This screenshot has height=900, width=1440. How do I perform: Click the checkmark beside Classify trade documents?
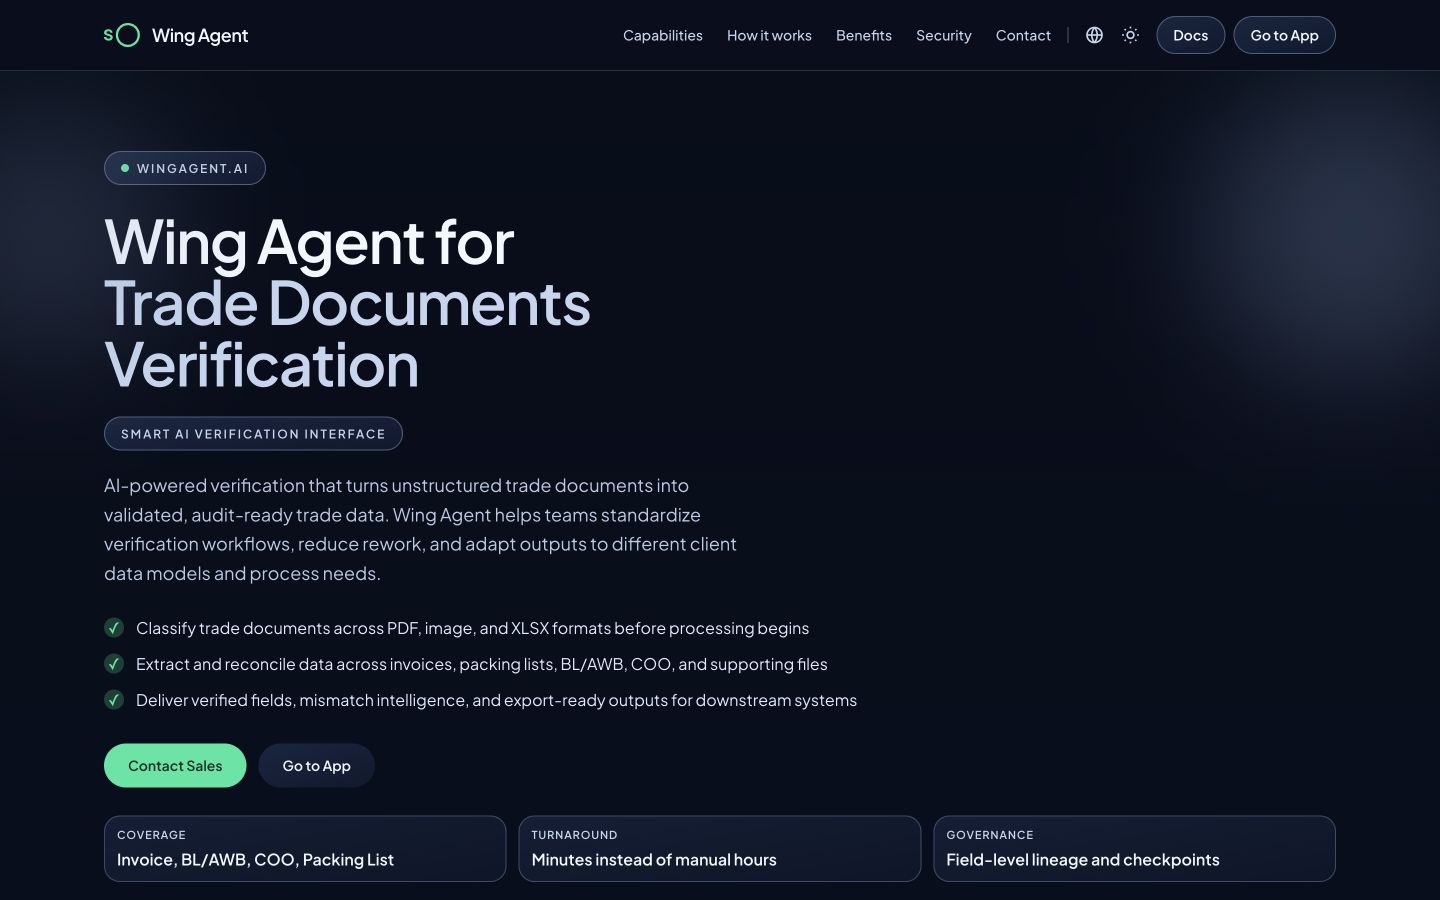[x=114, y=628]
